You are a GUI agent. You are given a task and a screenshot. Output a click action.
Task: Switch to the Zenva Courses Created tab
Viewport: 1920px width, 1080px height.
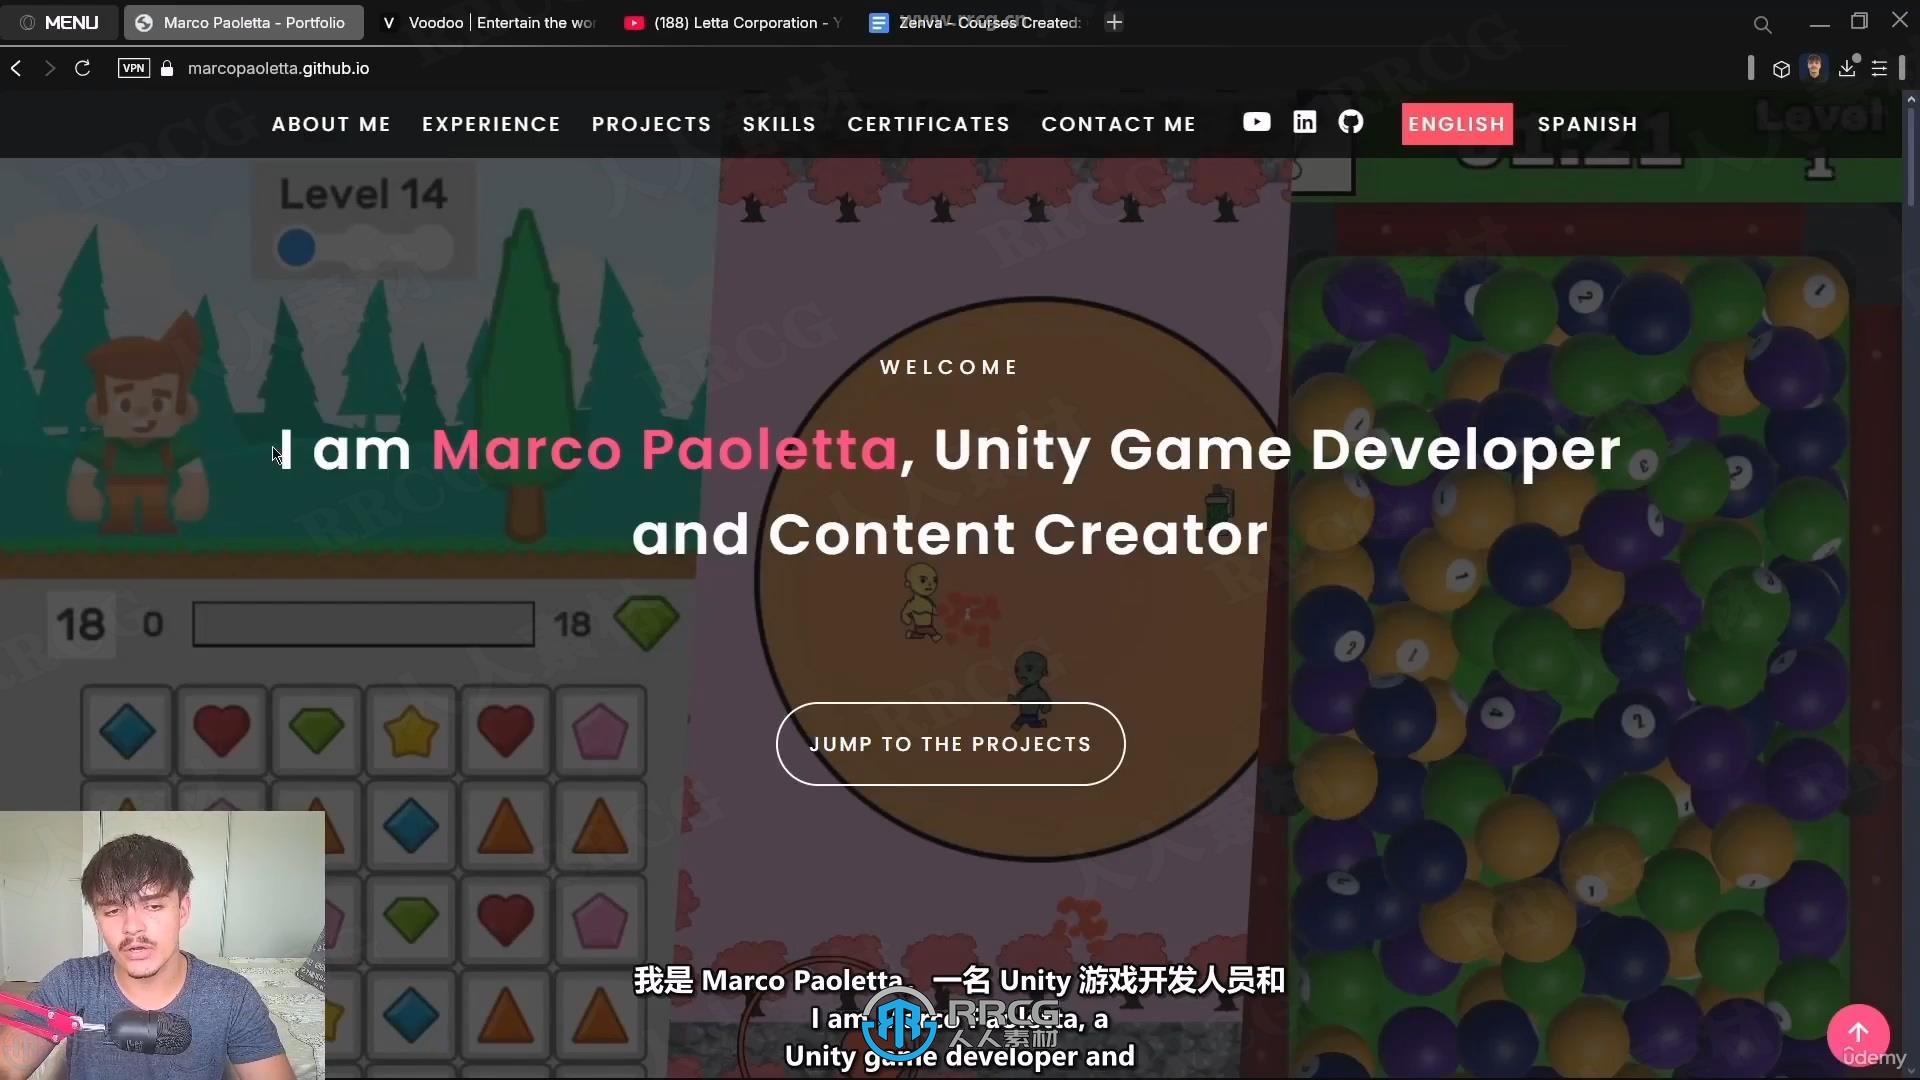point(976,22)
